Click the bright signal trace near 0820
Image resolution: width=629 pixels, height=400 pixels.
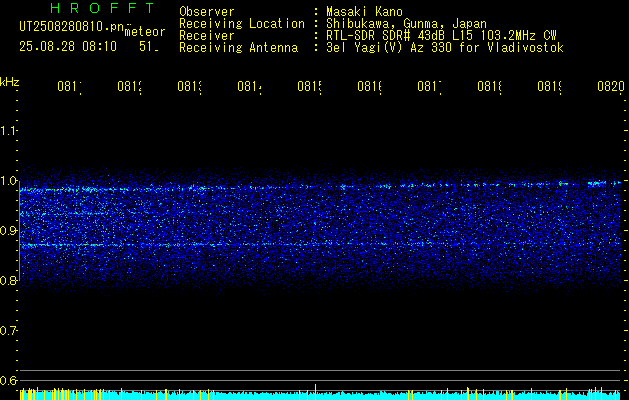click(x=598, y=183)
